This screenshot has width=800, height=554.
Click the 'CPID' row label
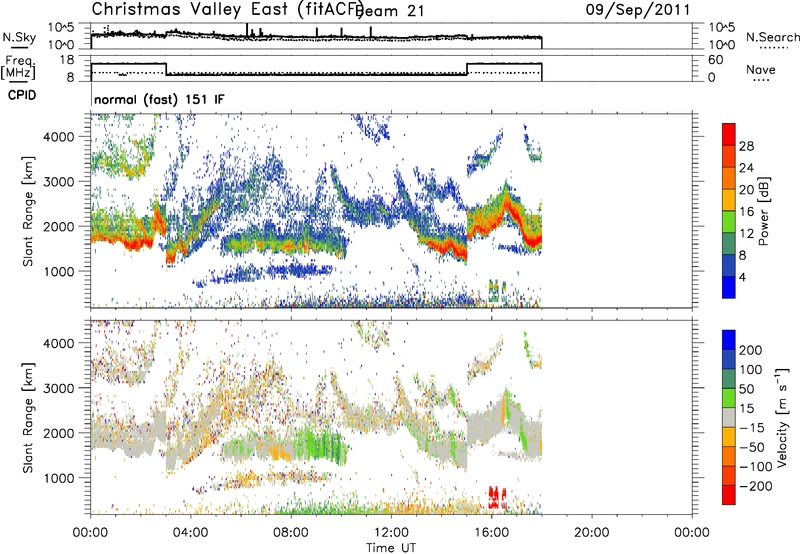22,95
